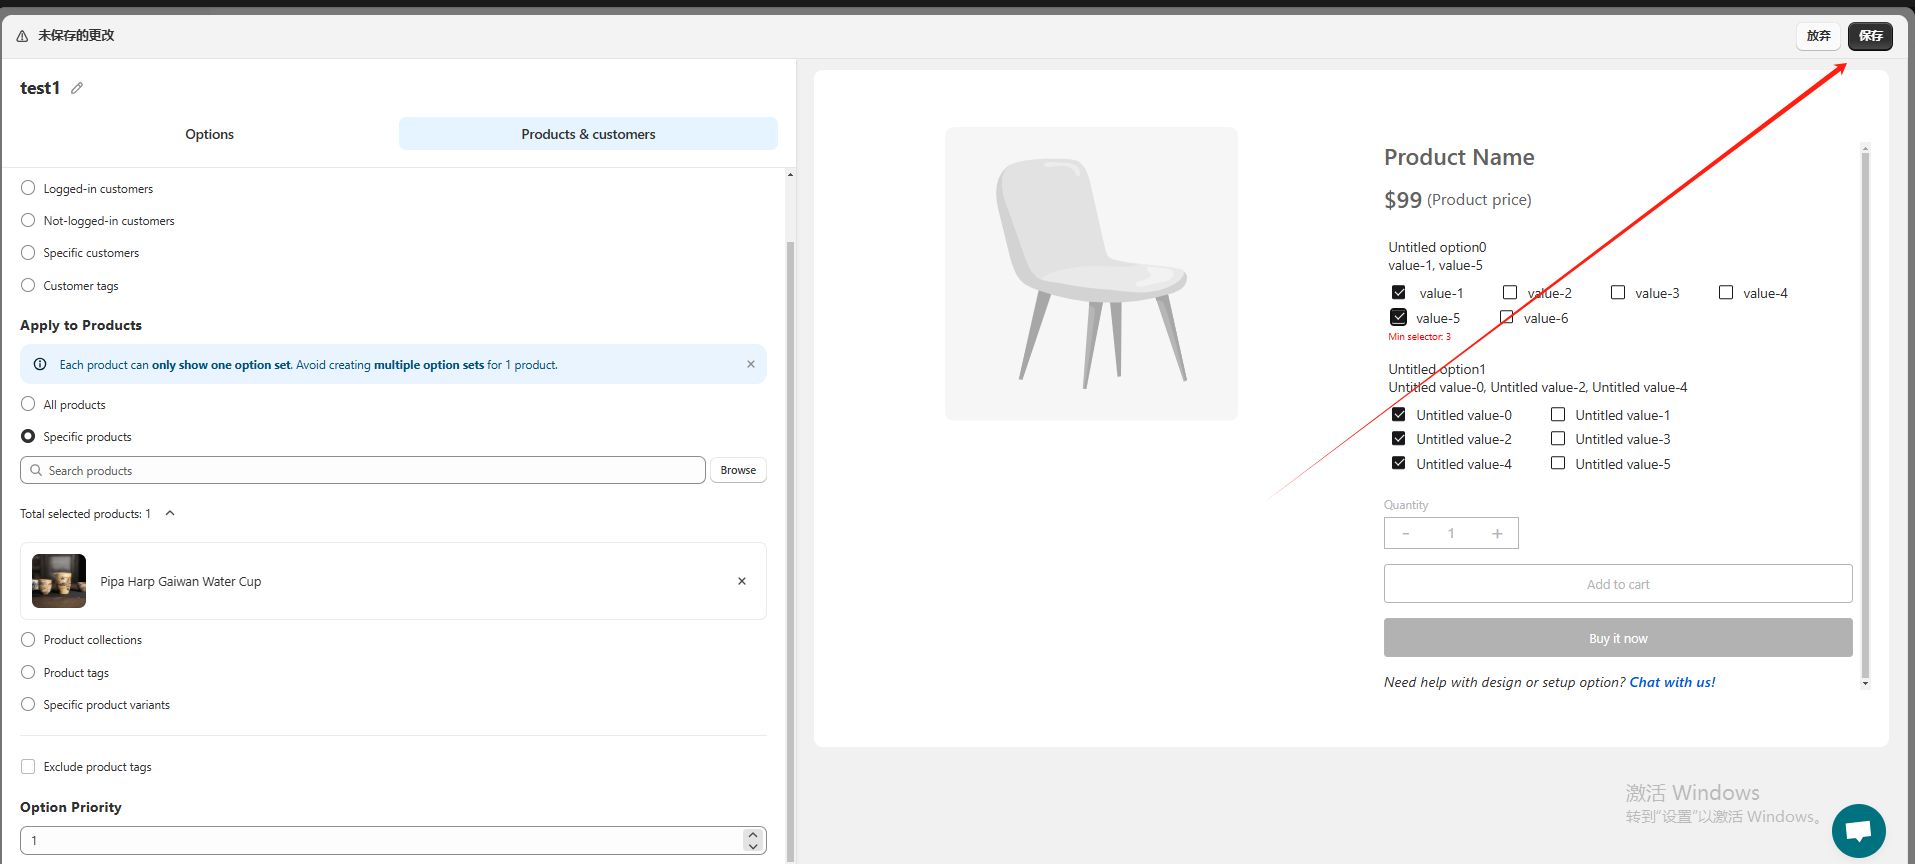Collapse the Total selected products list
Screen dimensions: 1915x864
(170, 513)
